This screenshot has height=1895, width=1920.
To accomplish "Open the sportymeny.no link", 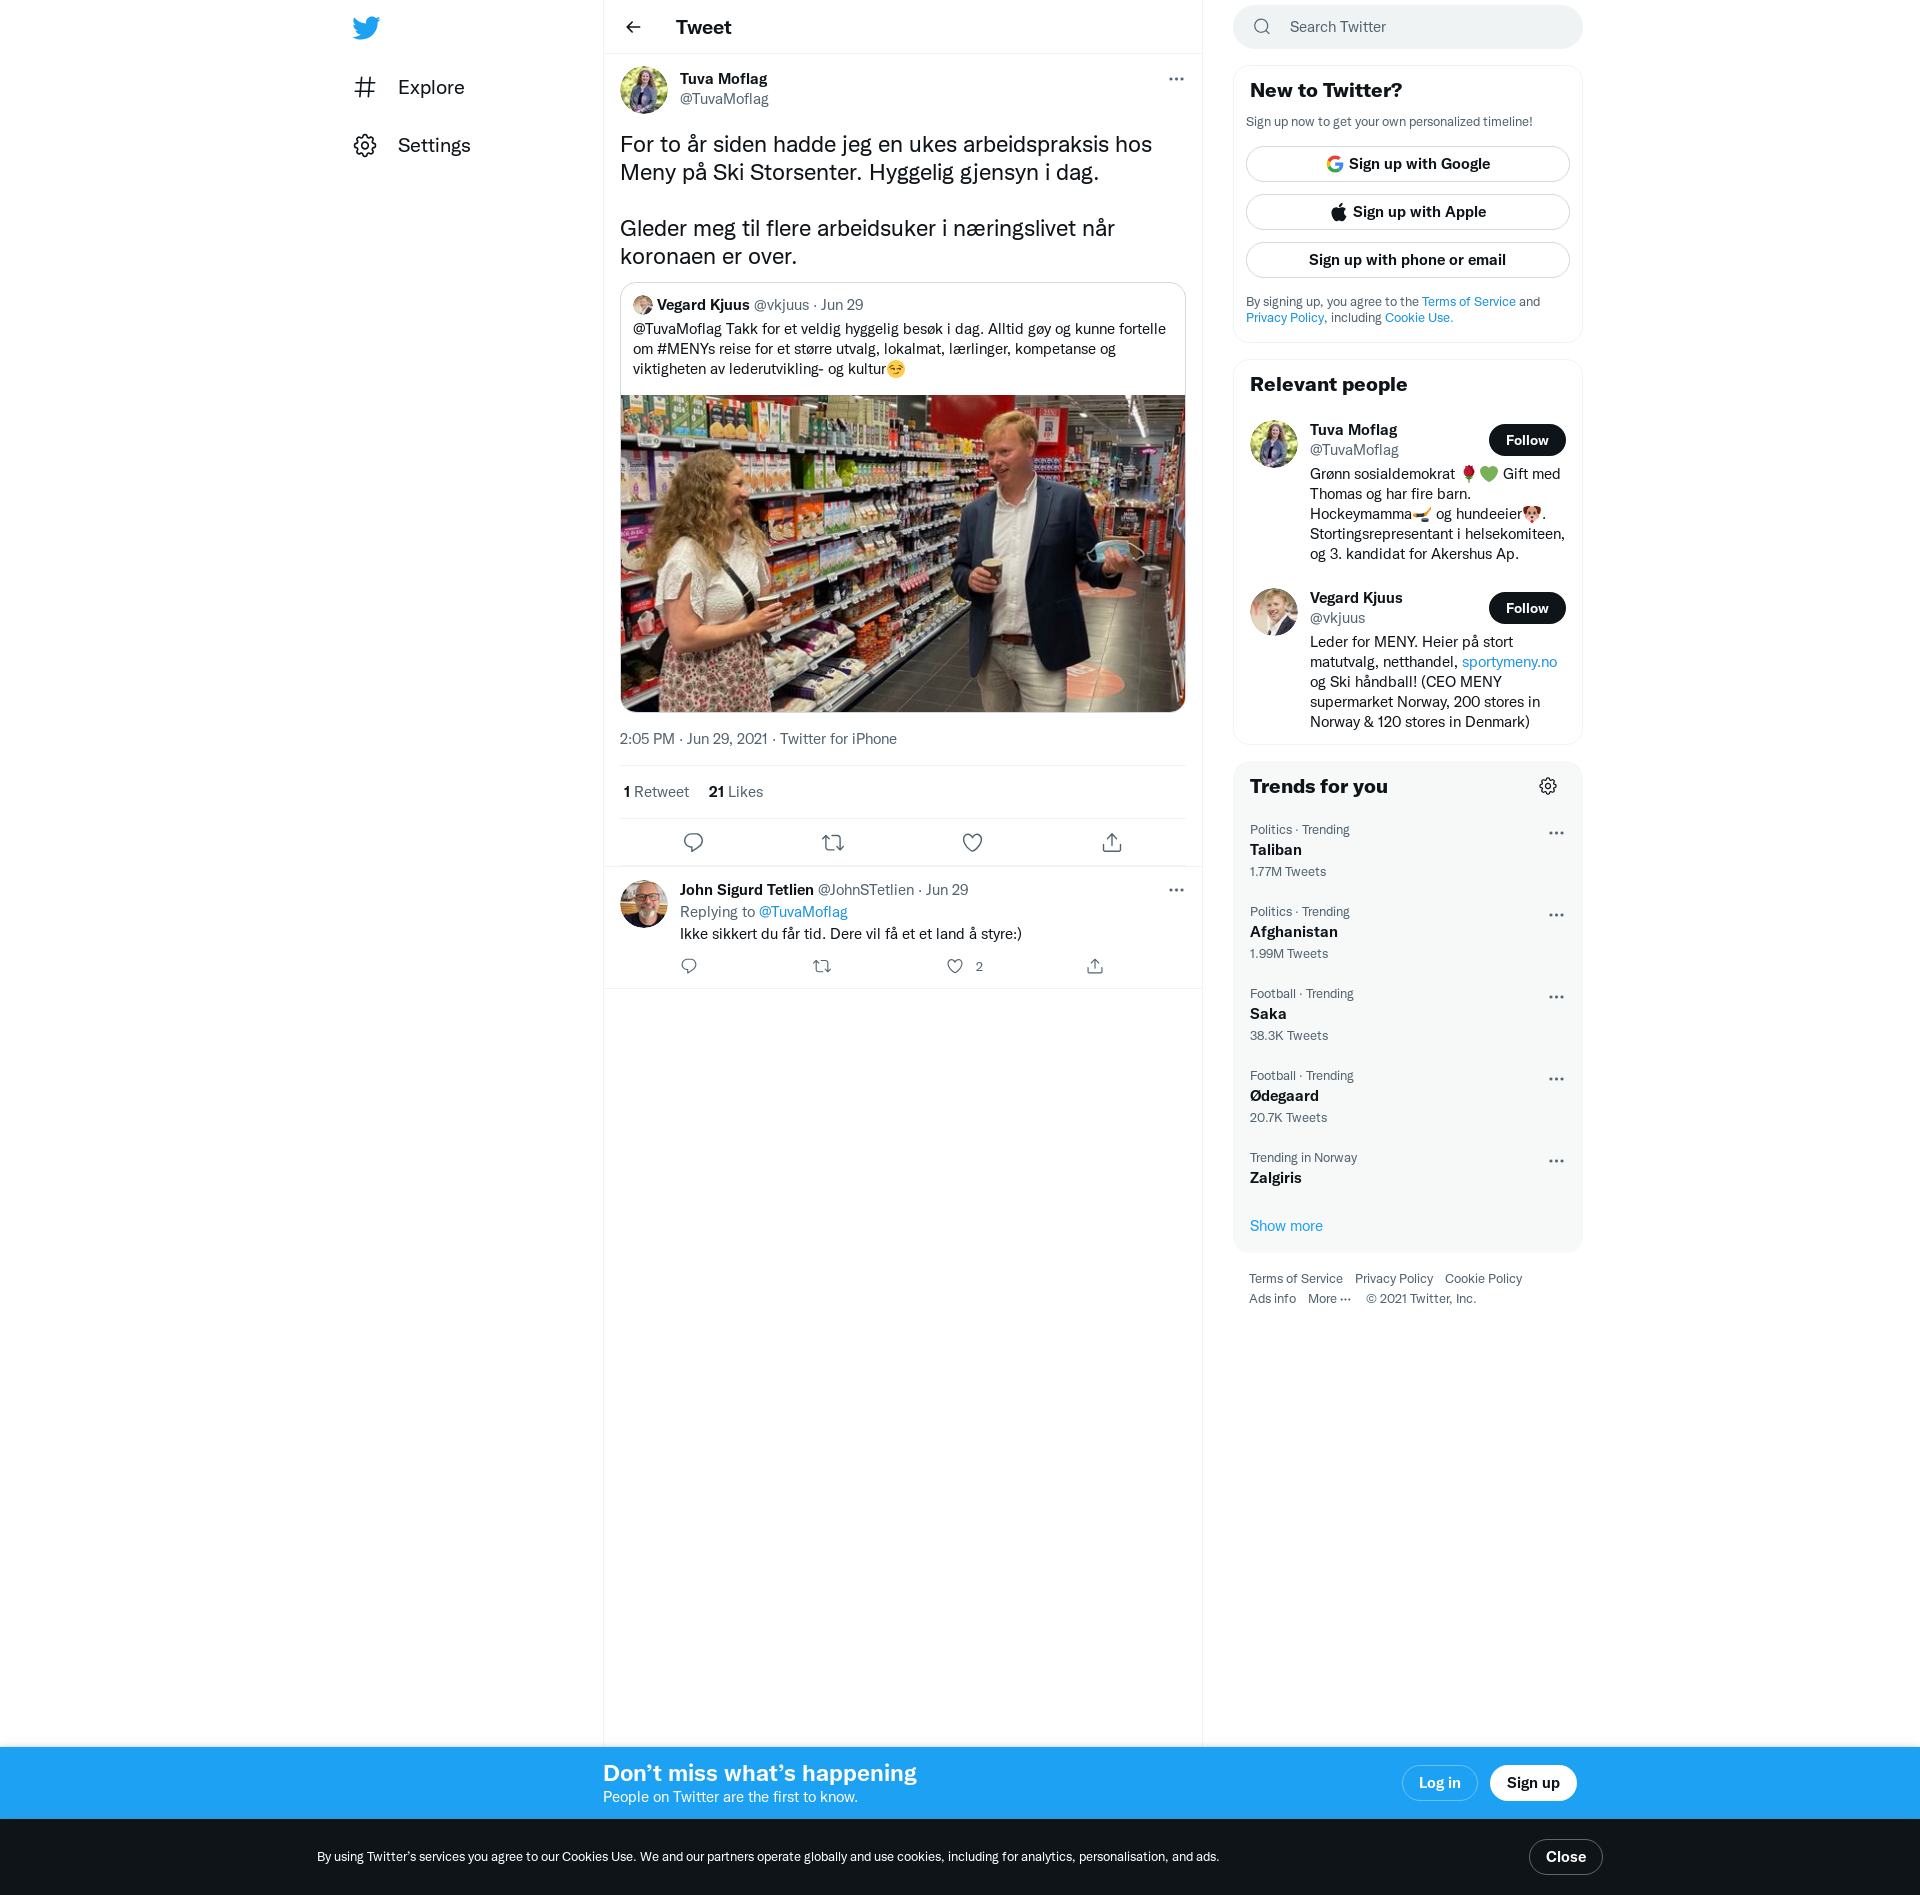I will [1509, 662].
